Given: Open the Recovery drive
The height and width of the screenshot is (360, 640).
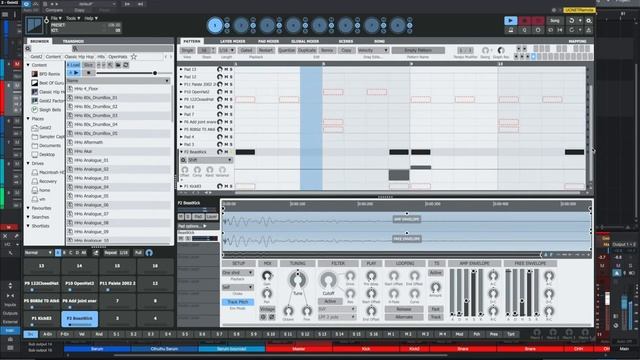Looking at the screenshot, I should coord(48,181).
